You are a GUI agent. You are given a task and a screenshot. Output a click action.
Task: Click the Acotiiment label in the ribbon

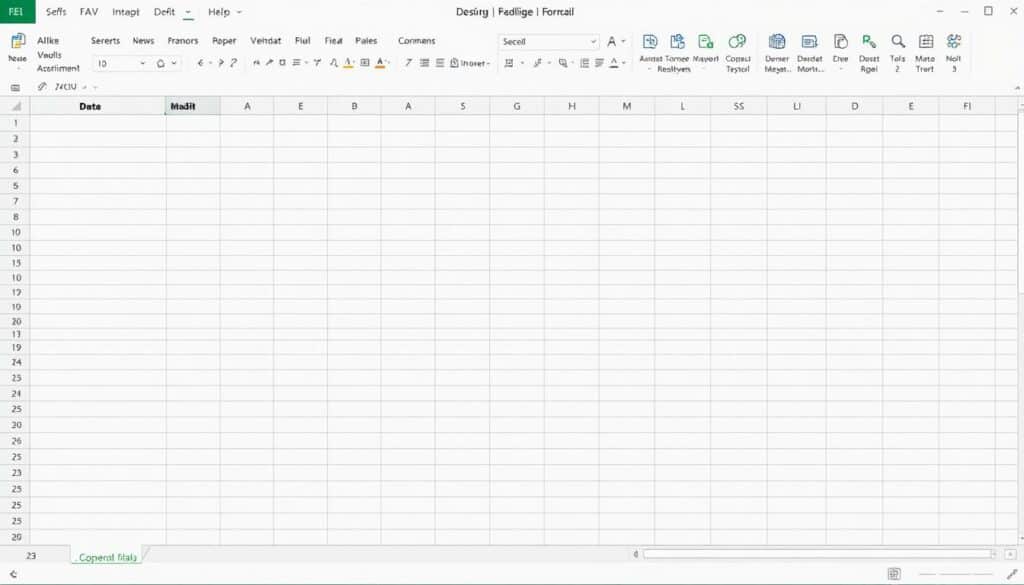click(58, 68)
